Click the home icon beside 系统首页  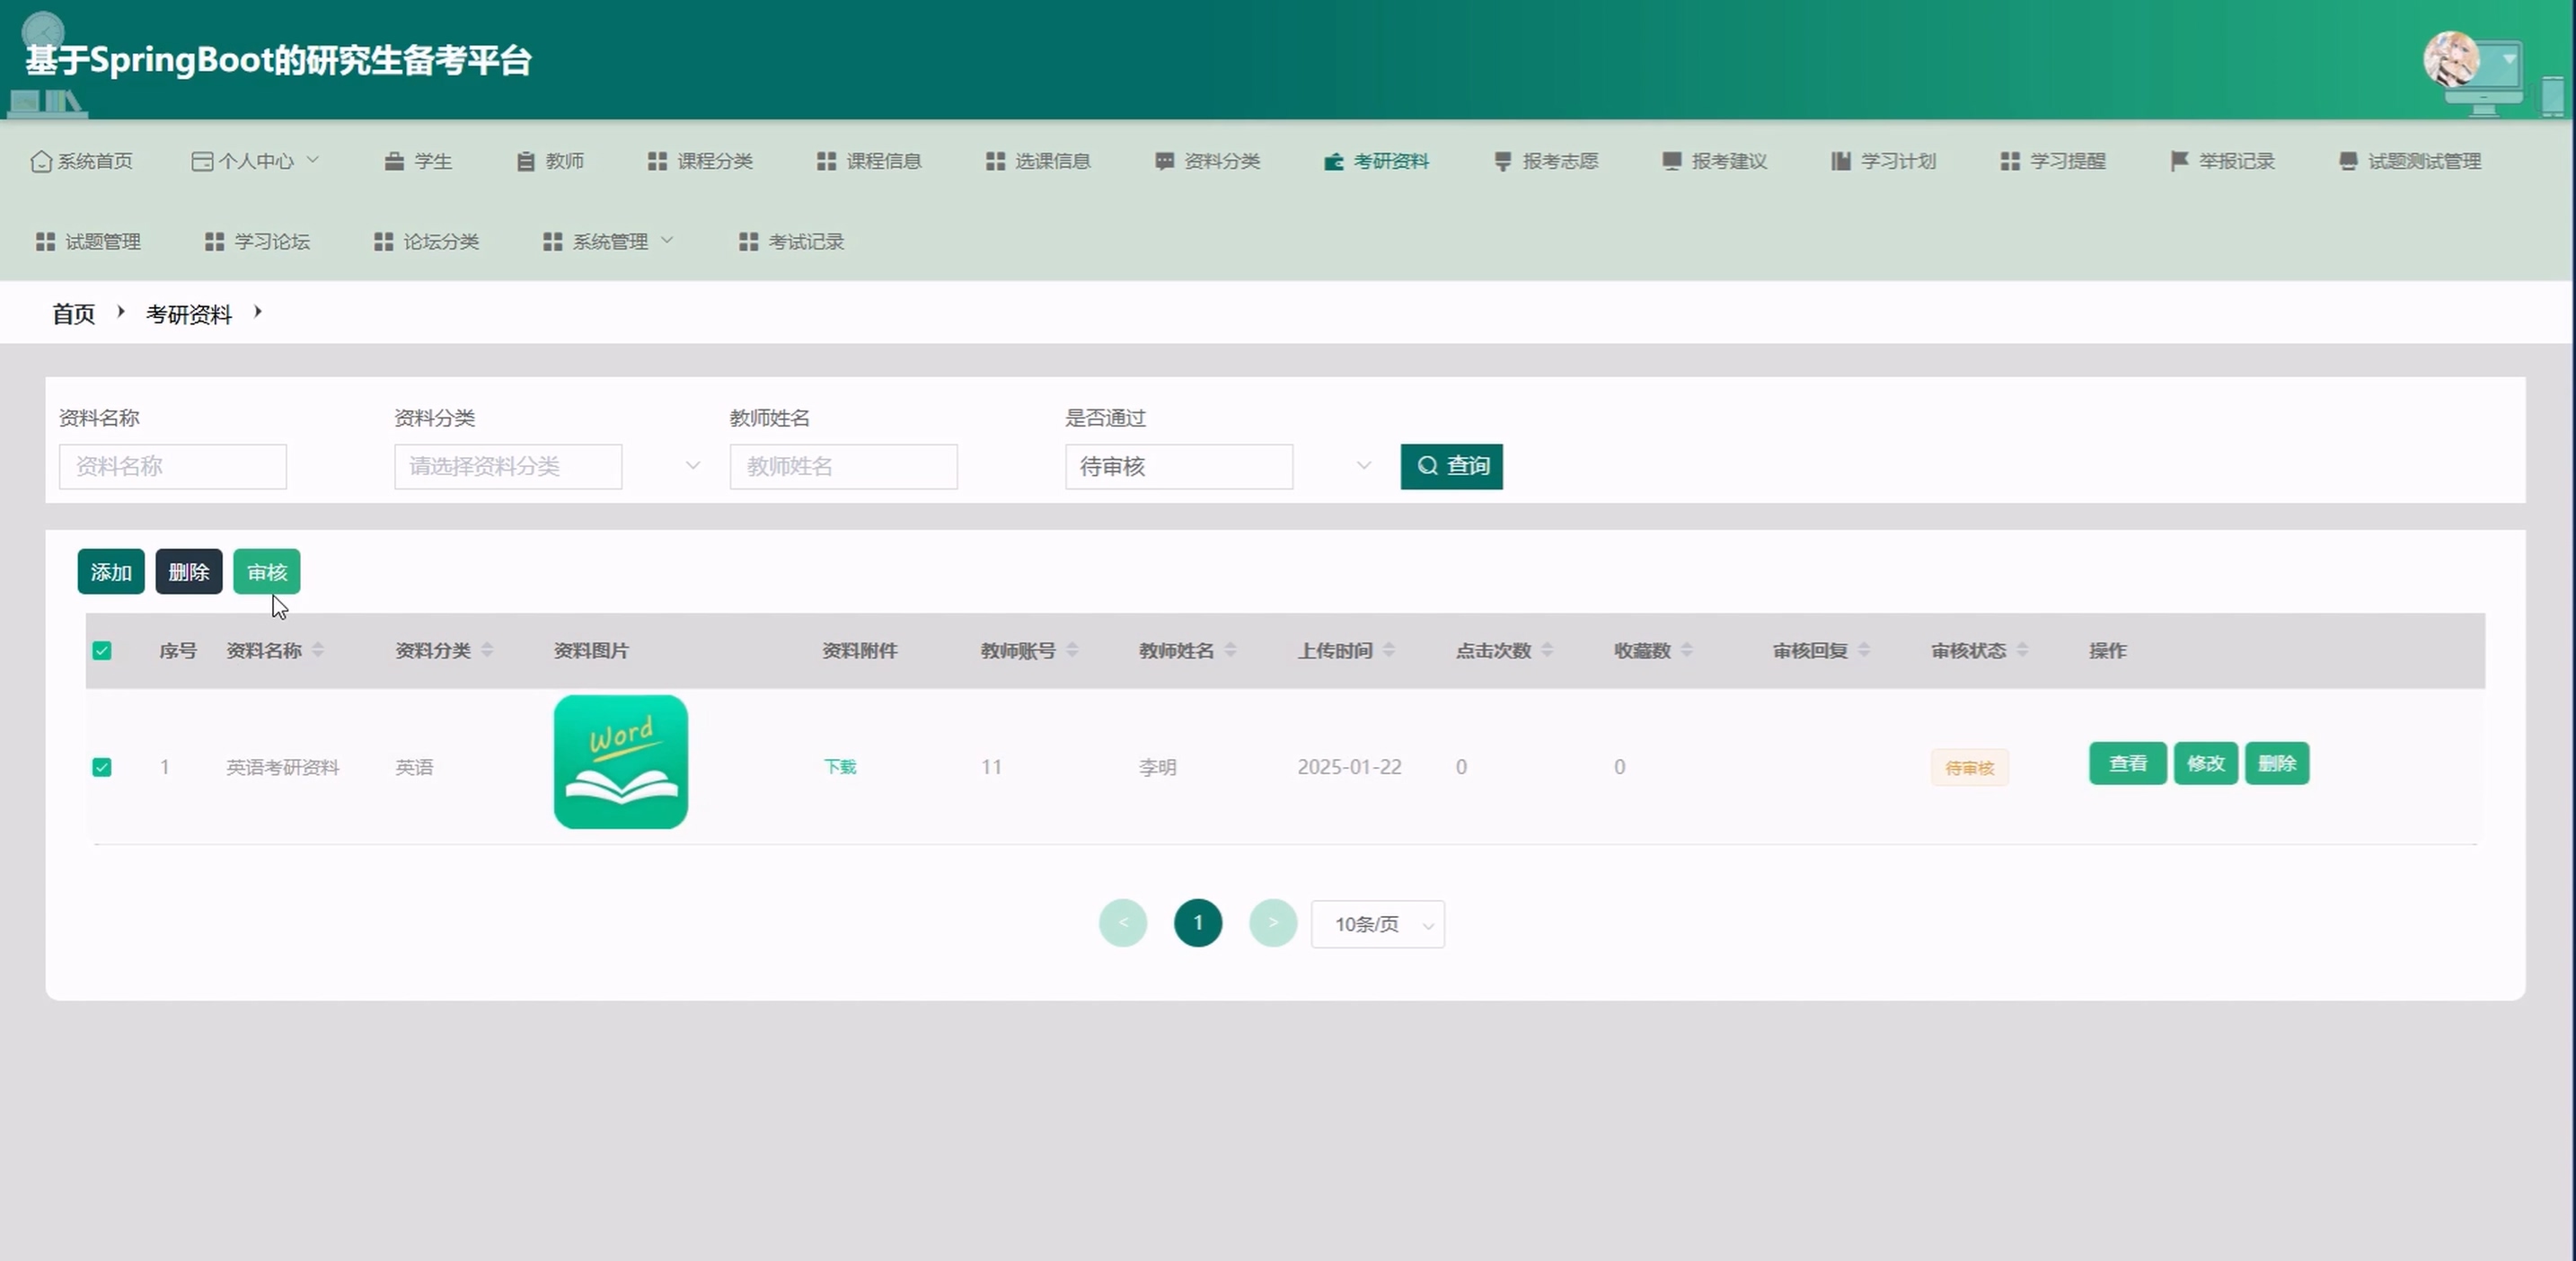pos(41,161)
